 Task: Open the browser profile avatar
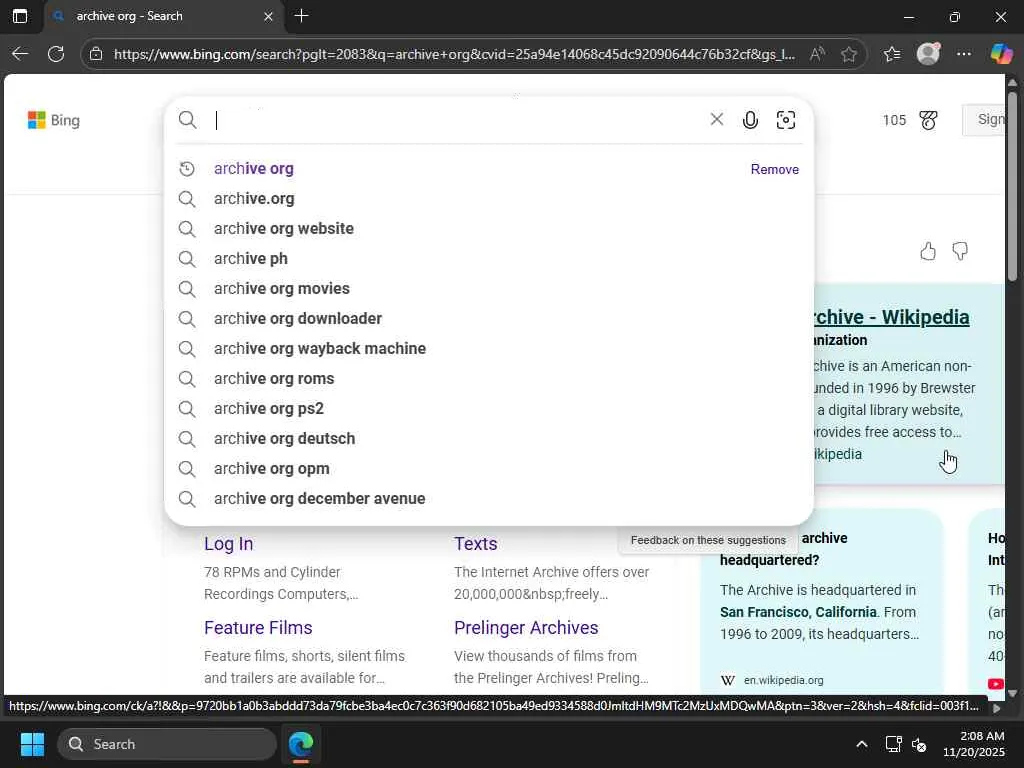tap(928, 54)
